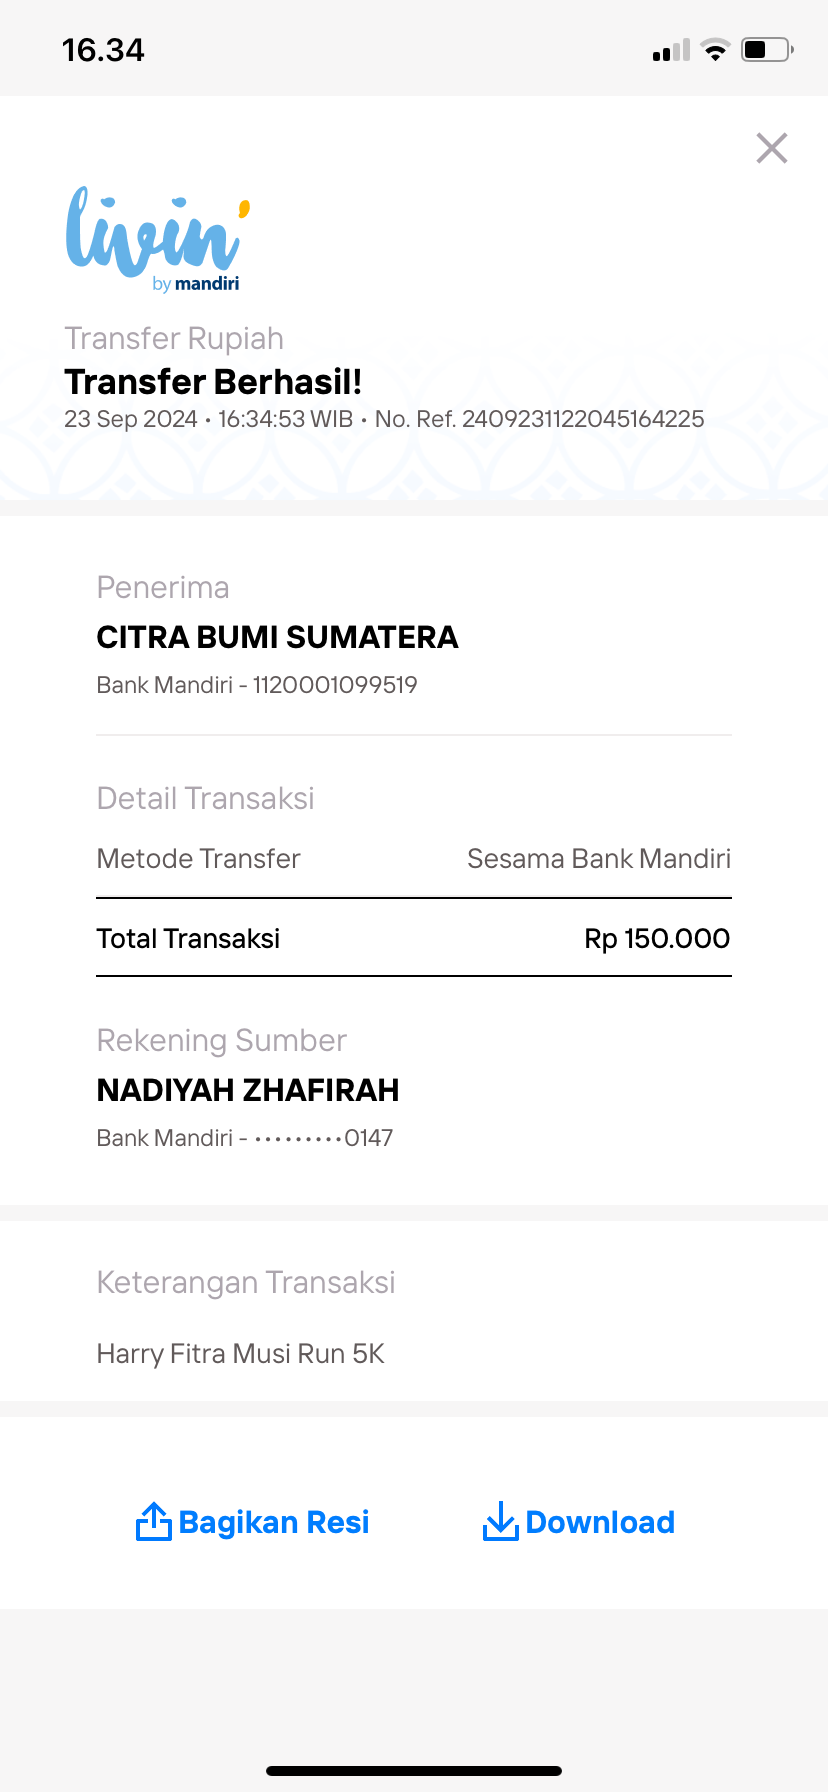Image resolution: width=828 pixels, height=1792 pixels.
Task: Close the transfer receipt with X icon
Action: coord(772,148)
